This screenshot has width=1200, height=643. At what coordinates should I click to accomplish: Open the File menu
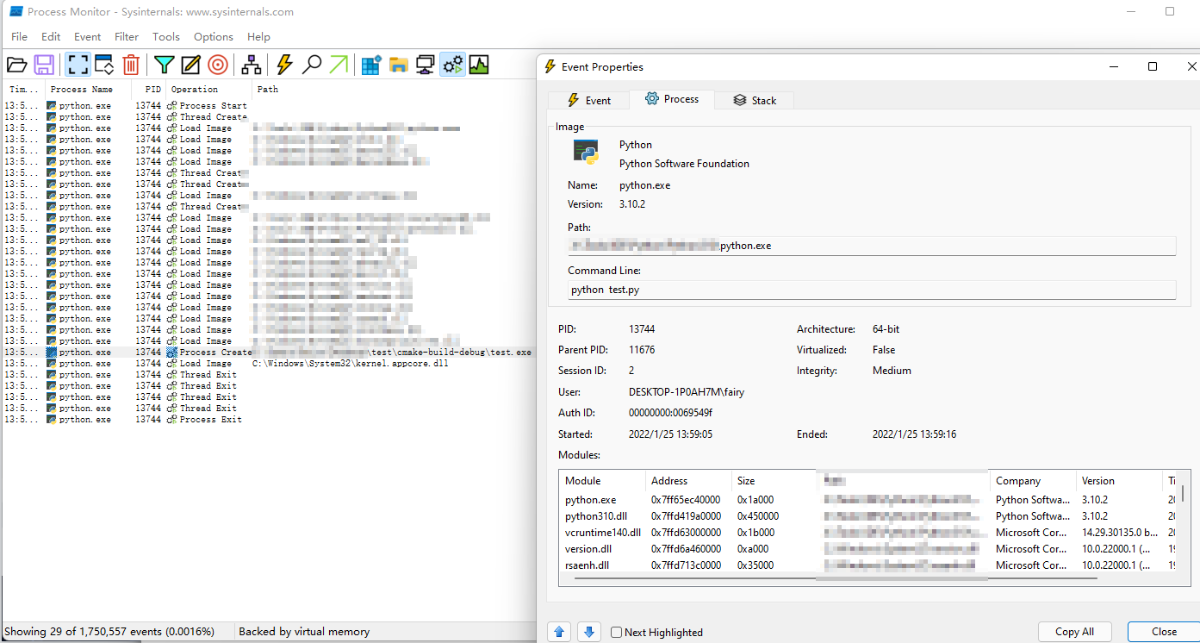[19, 37]
